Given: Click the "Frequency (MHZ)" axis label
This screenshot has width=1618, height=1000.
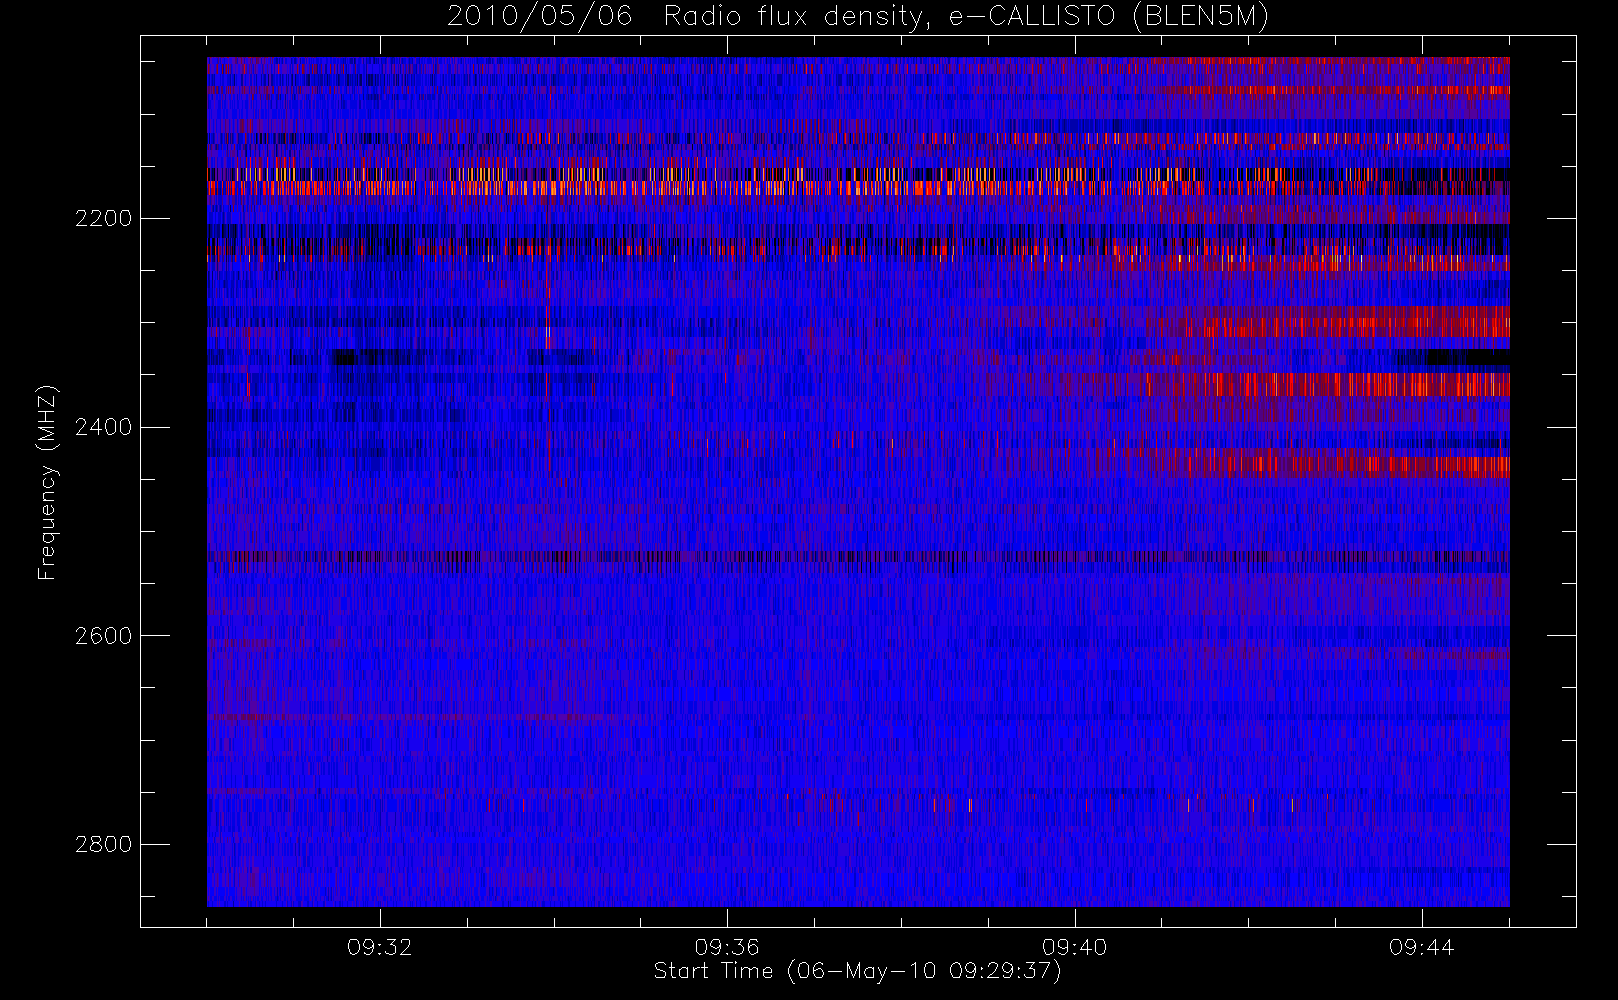Looking at the screenshot, I should 47,482.
